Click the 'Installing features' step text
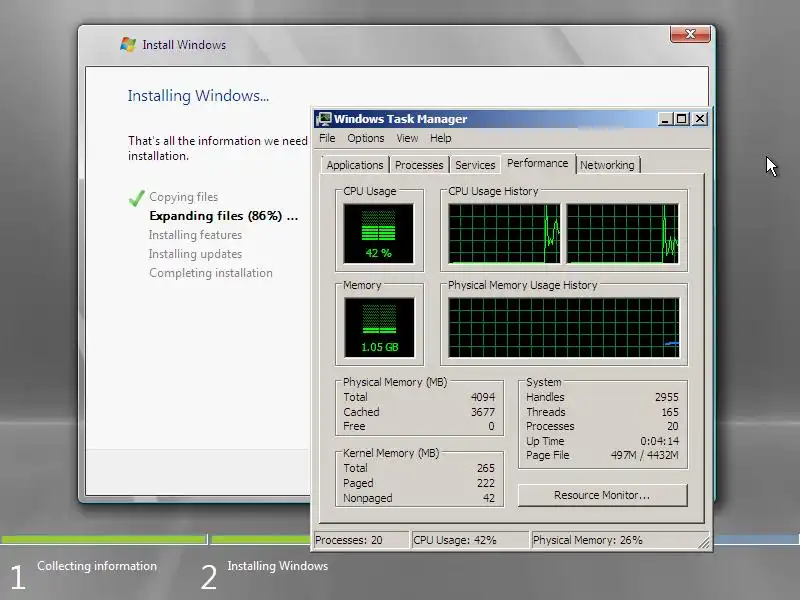 pos(195,235)
